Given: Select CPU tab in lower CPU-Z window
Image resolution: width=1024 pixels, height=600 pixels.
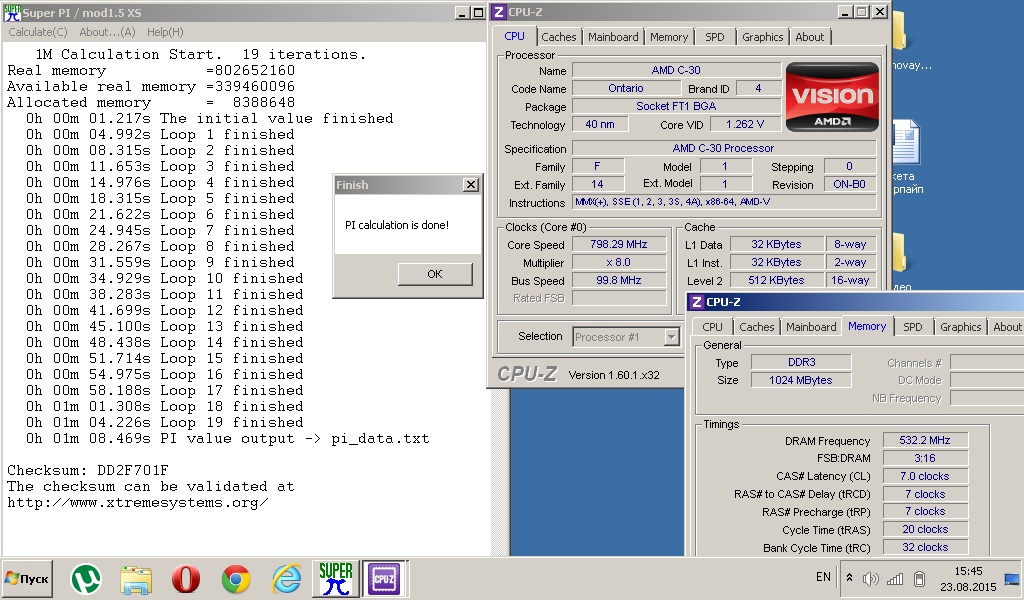Looking at the screenshot, I should pos(712,326).
